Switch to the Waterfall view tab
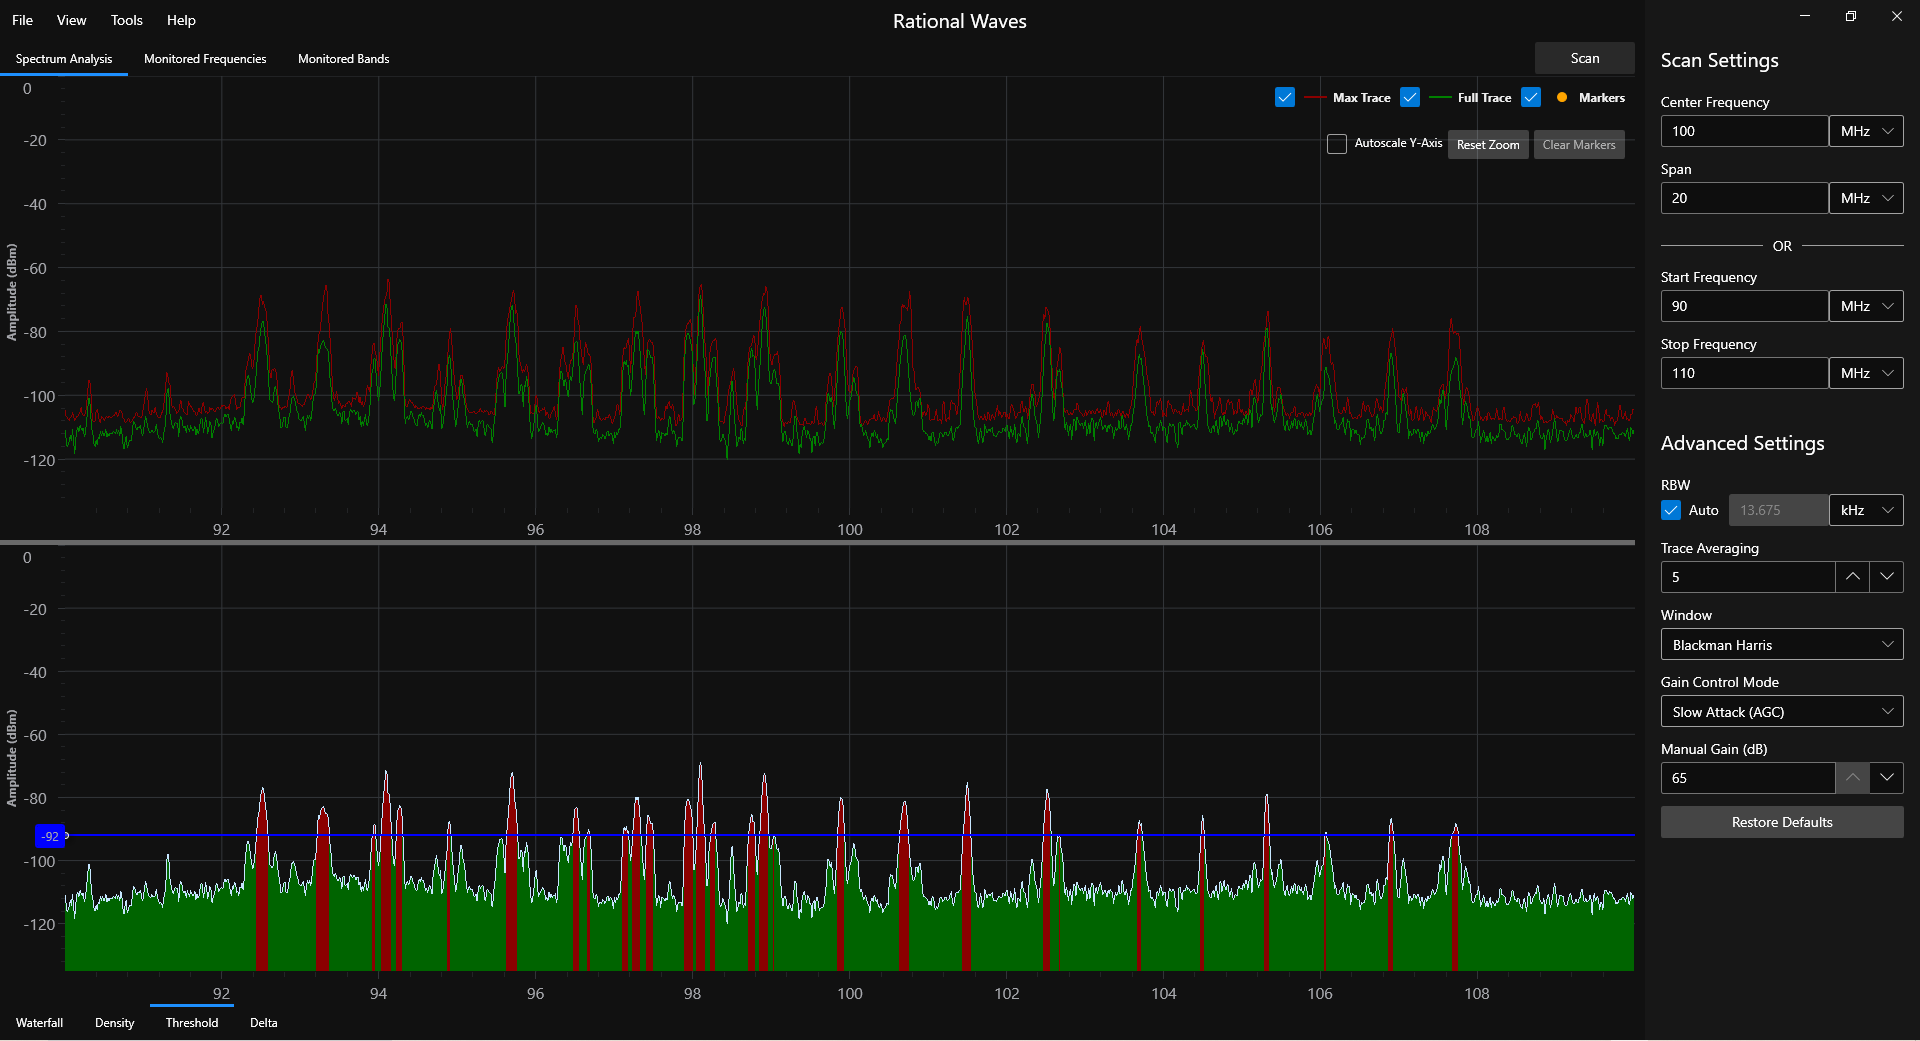 coord(40,1022)
